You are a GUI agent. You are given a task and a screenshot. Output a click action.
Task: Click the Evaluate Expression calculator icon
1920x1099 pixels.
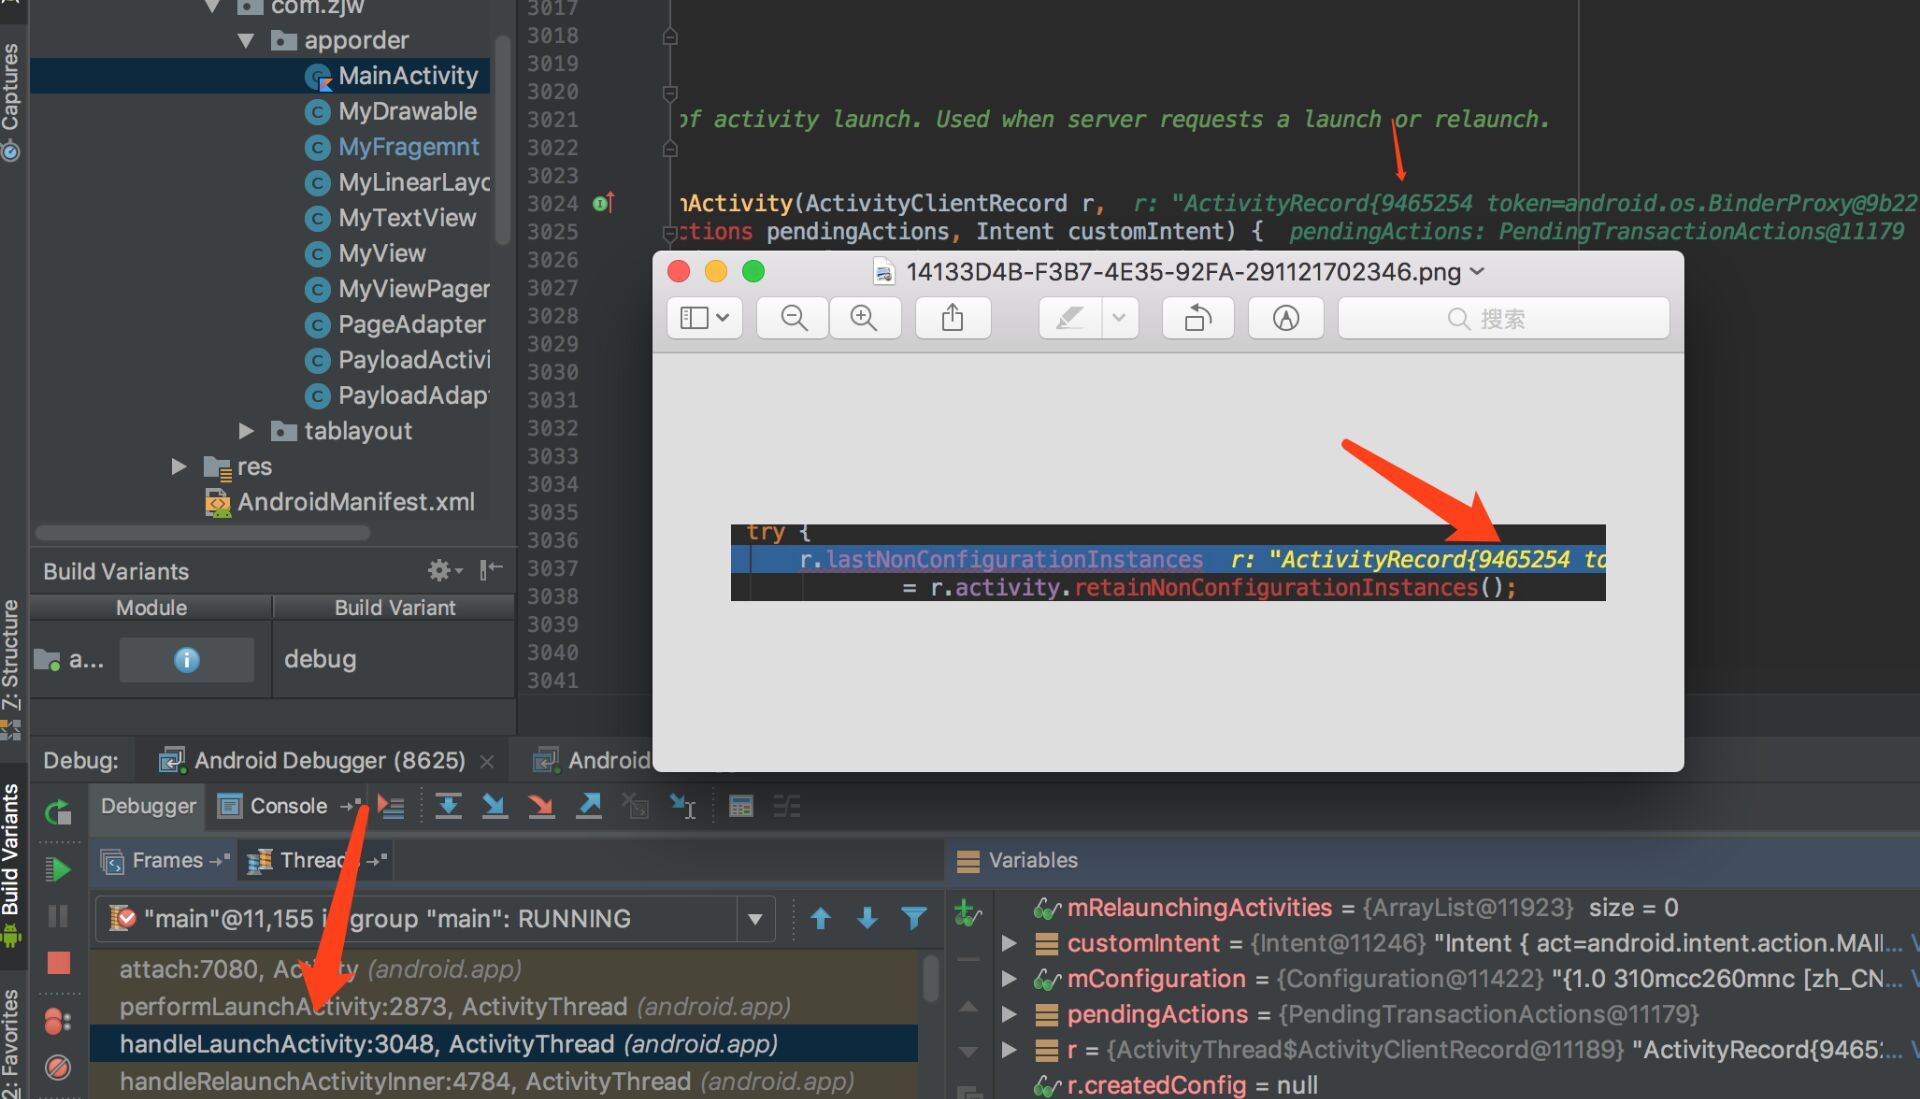coord(741,806)
